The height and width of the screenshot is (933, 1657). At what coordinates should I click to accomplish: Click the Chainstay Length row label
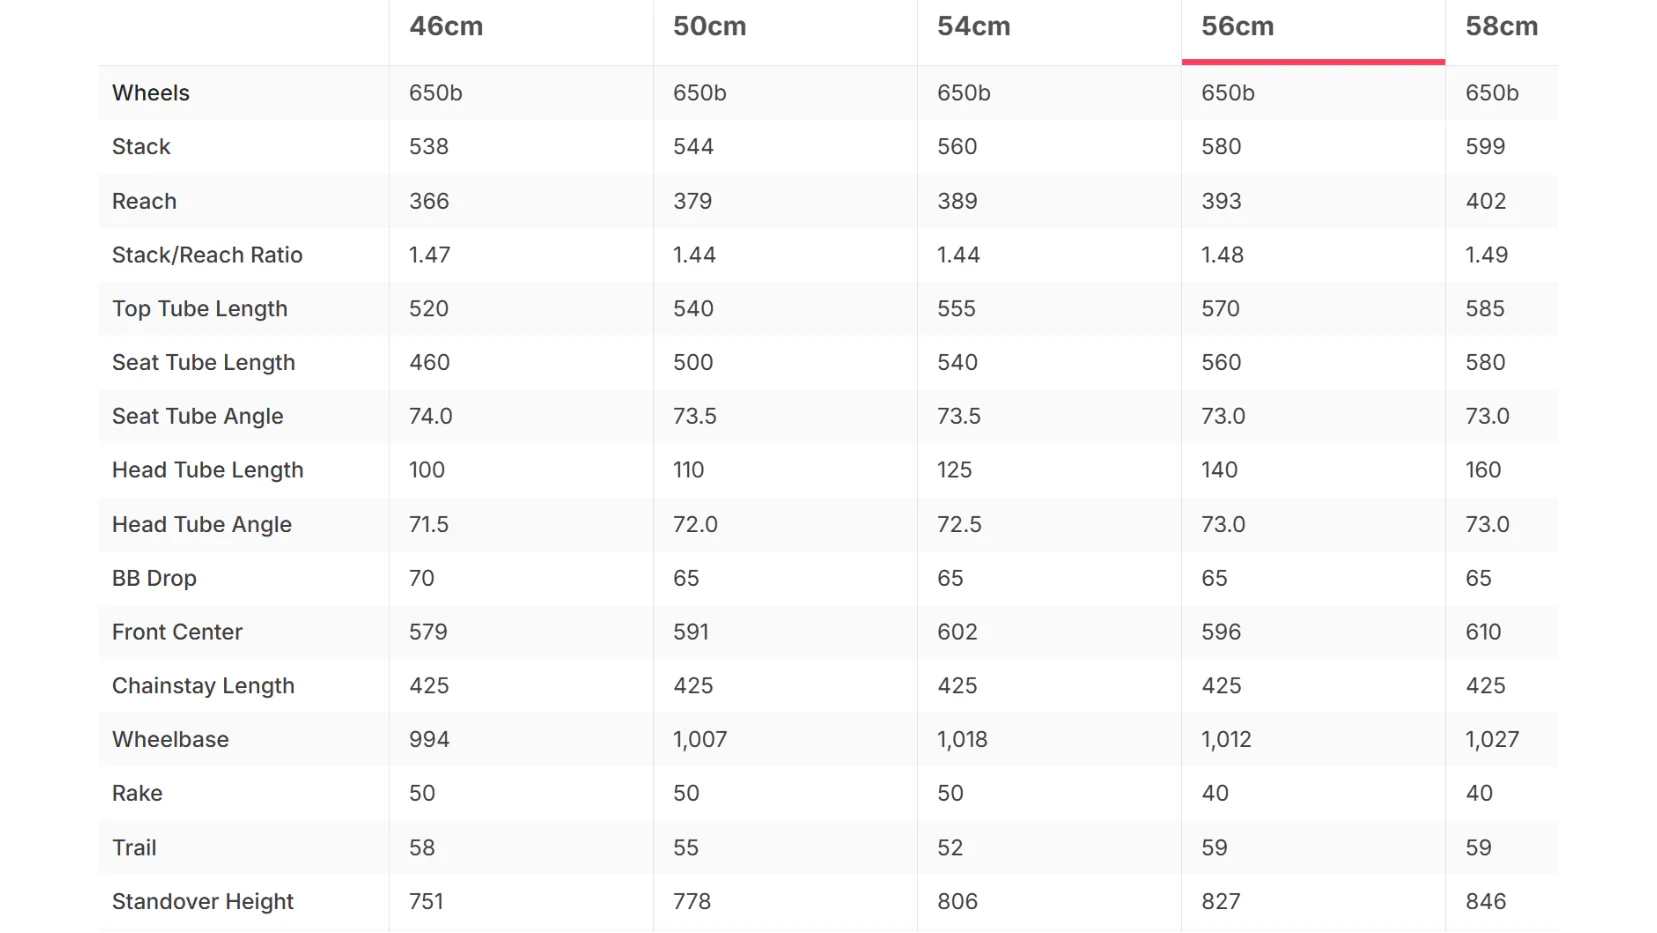click(203, 686)
